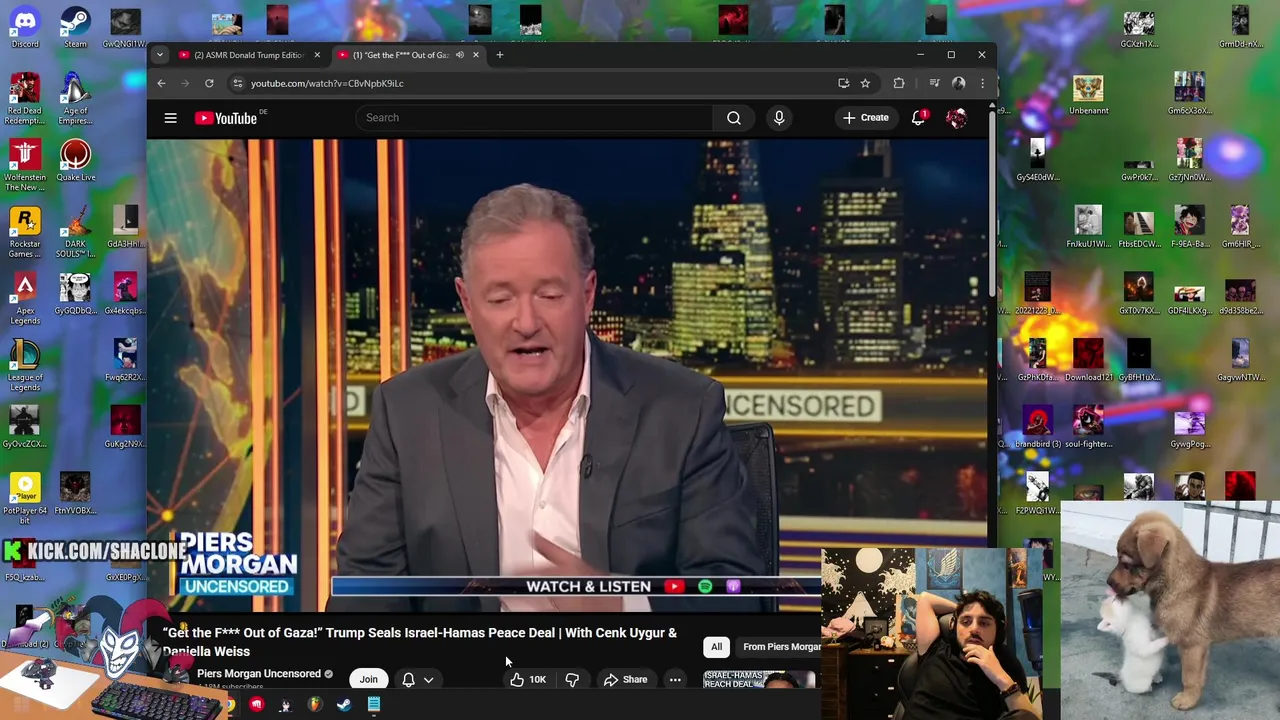Launch League of Legends desktop shortcut
The width and height of the screenshot is (1280, 720).
pyautogui.click(x=25, y=366)
